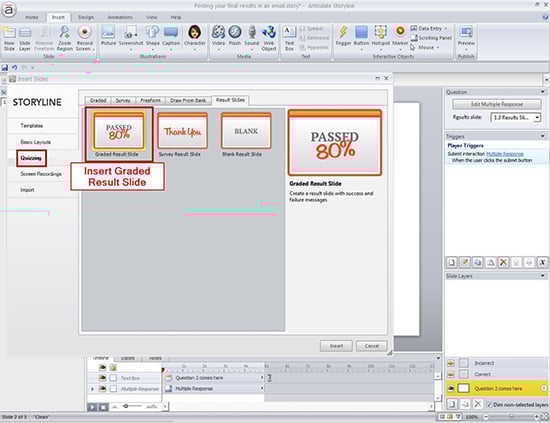Switch to the Survey tab
This screenshot has width=550, height=423.
pyautogui.click(x=123, y=100)
